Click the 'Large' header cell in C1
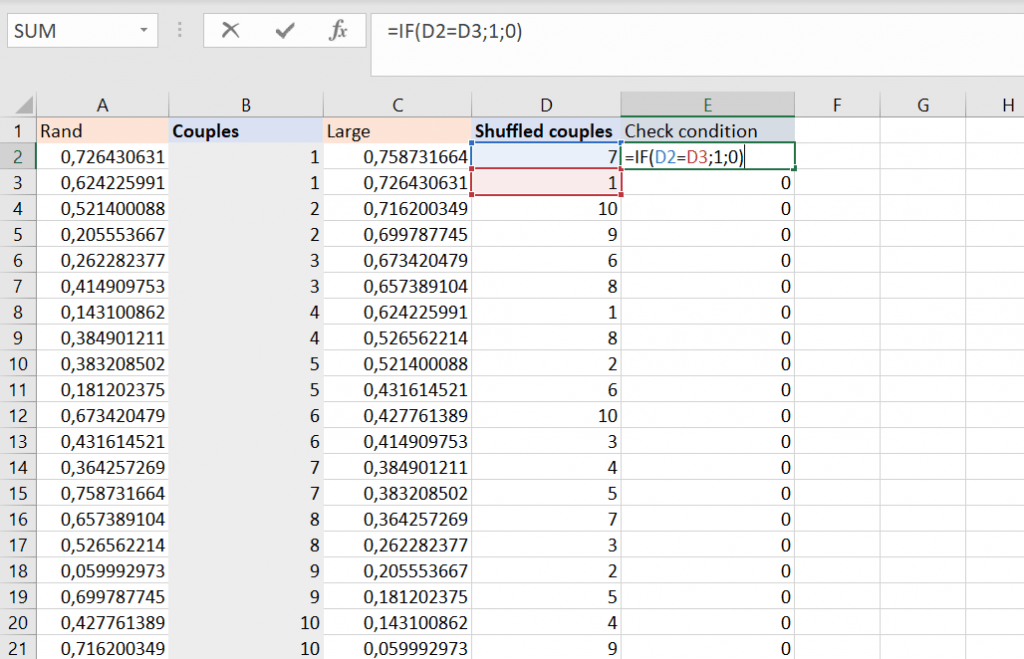 (x=397, y=131)
